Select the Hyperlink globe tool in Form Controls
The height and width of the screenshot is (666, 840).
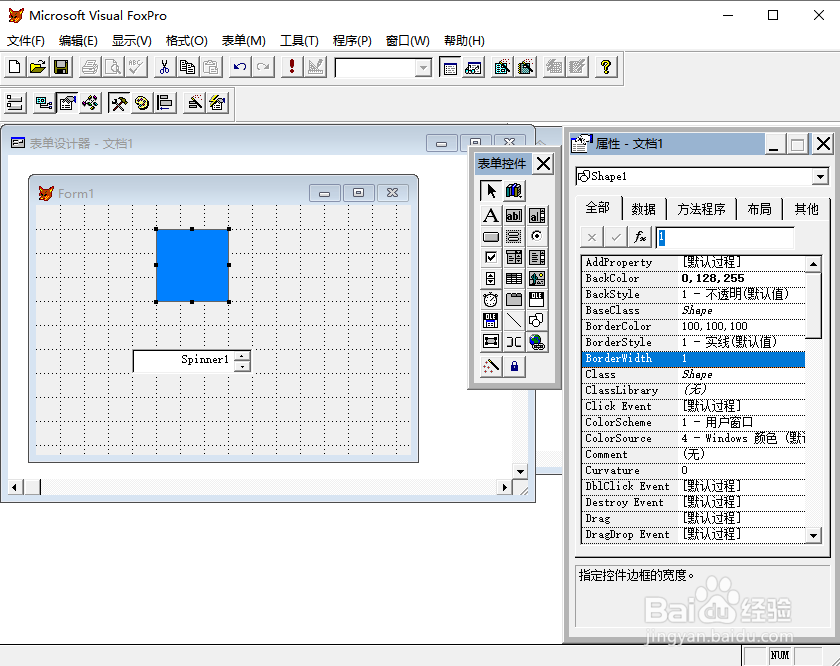536,342
